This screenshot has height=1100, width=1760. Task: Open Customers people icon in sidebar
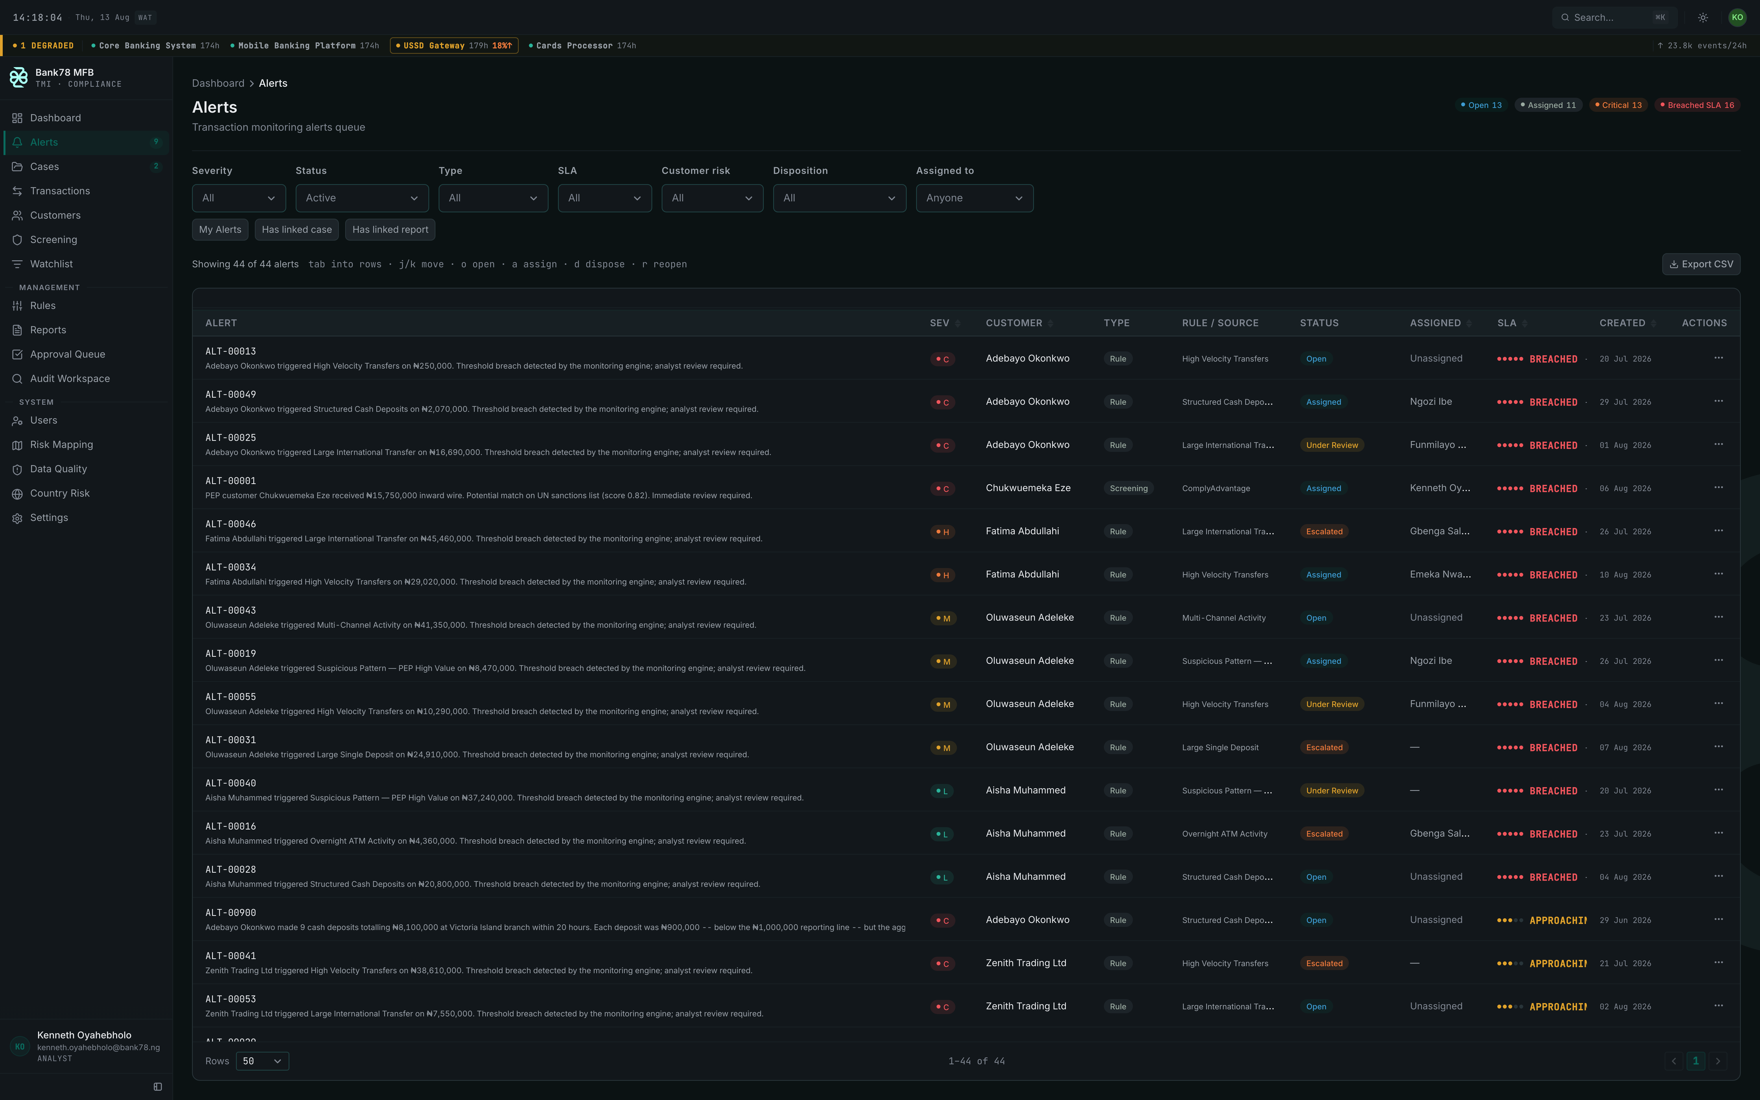[17, 215]
